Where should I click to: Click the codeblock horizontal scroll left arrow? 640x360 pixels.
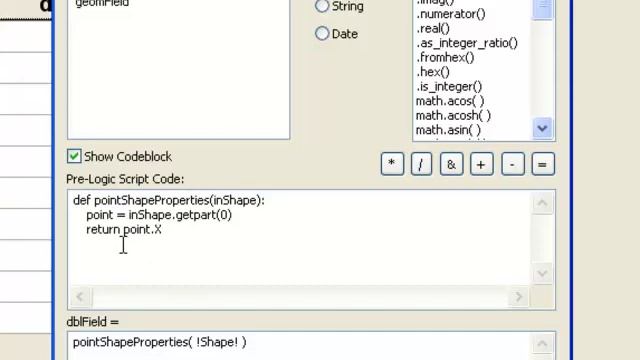click(x=80, y=297)
